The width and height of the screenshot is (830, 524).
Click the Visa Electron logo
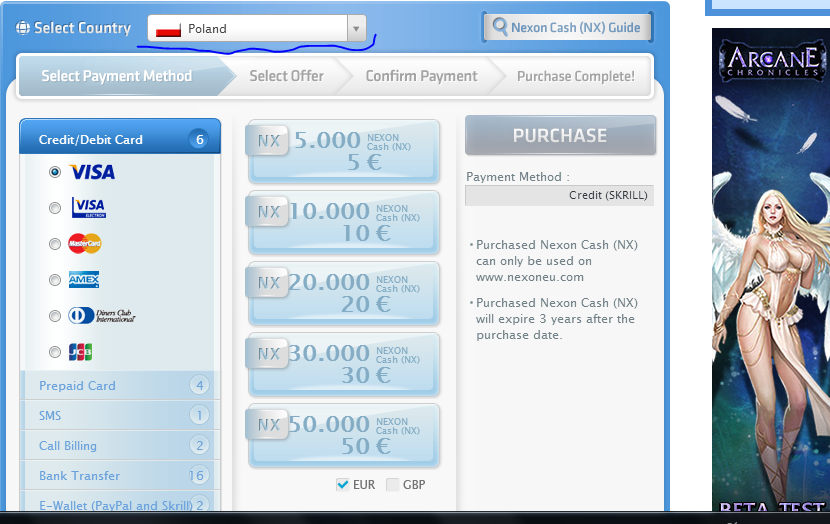click(x=89, y=207)
